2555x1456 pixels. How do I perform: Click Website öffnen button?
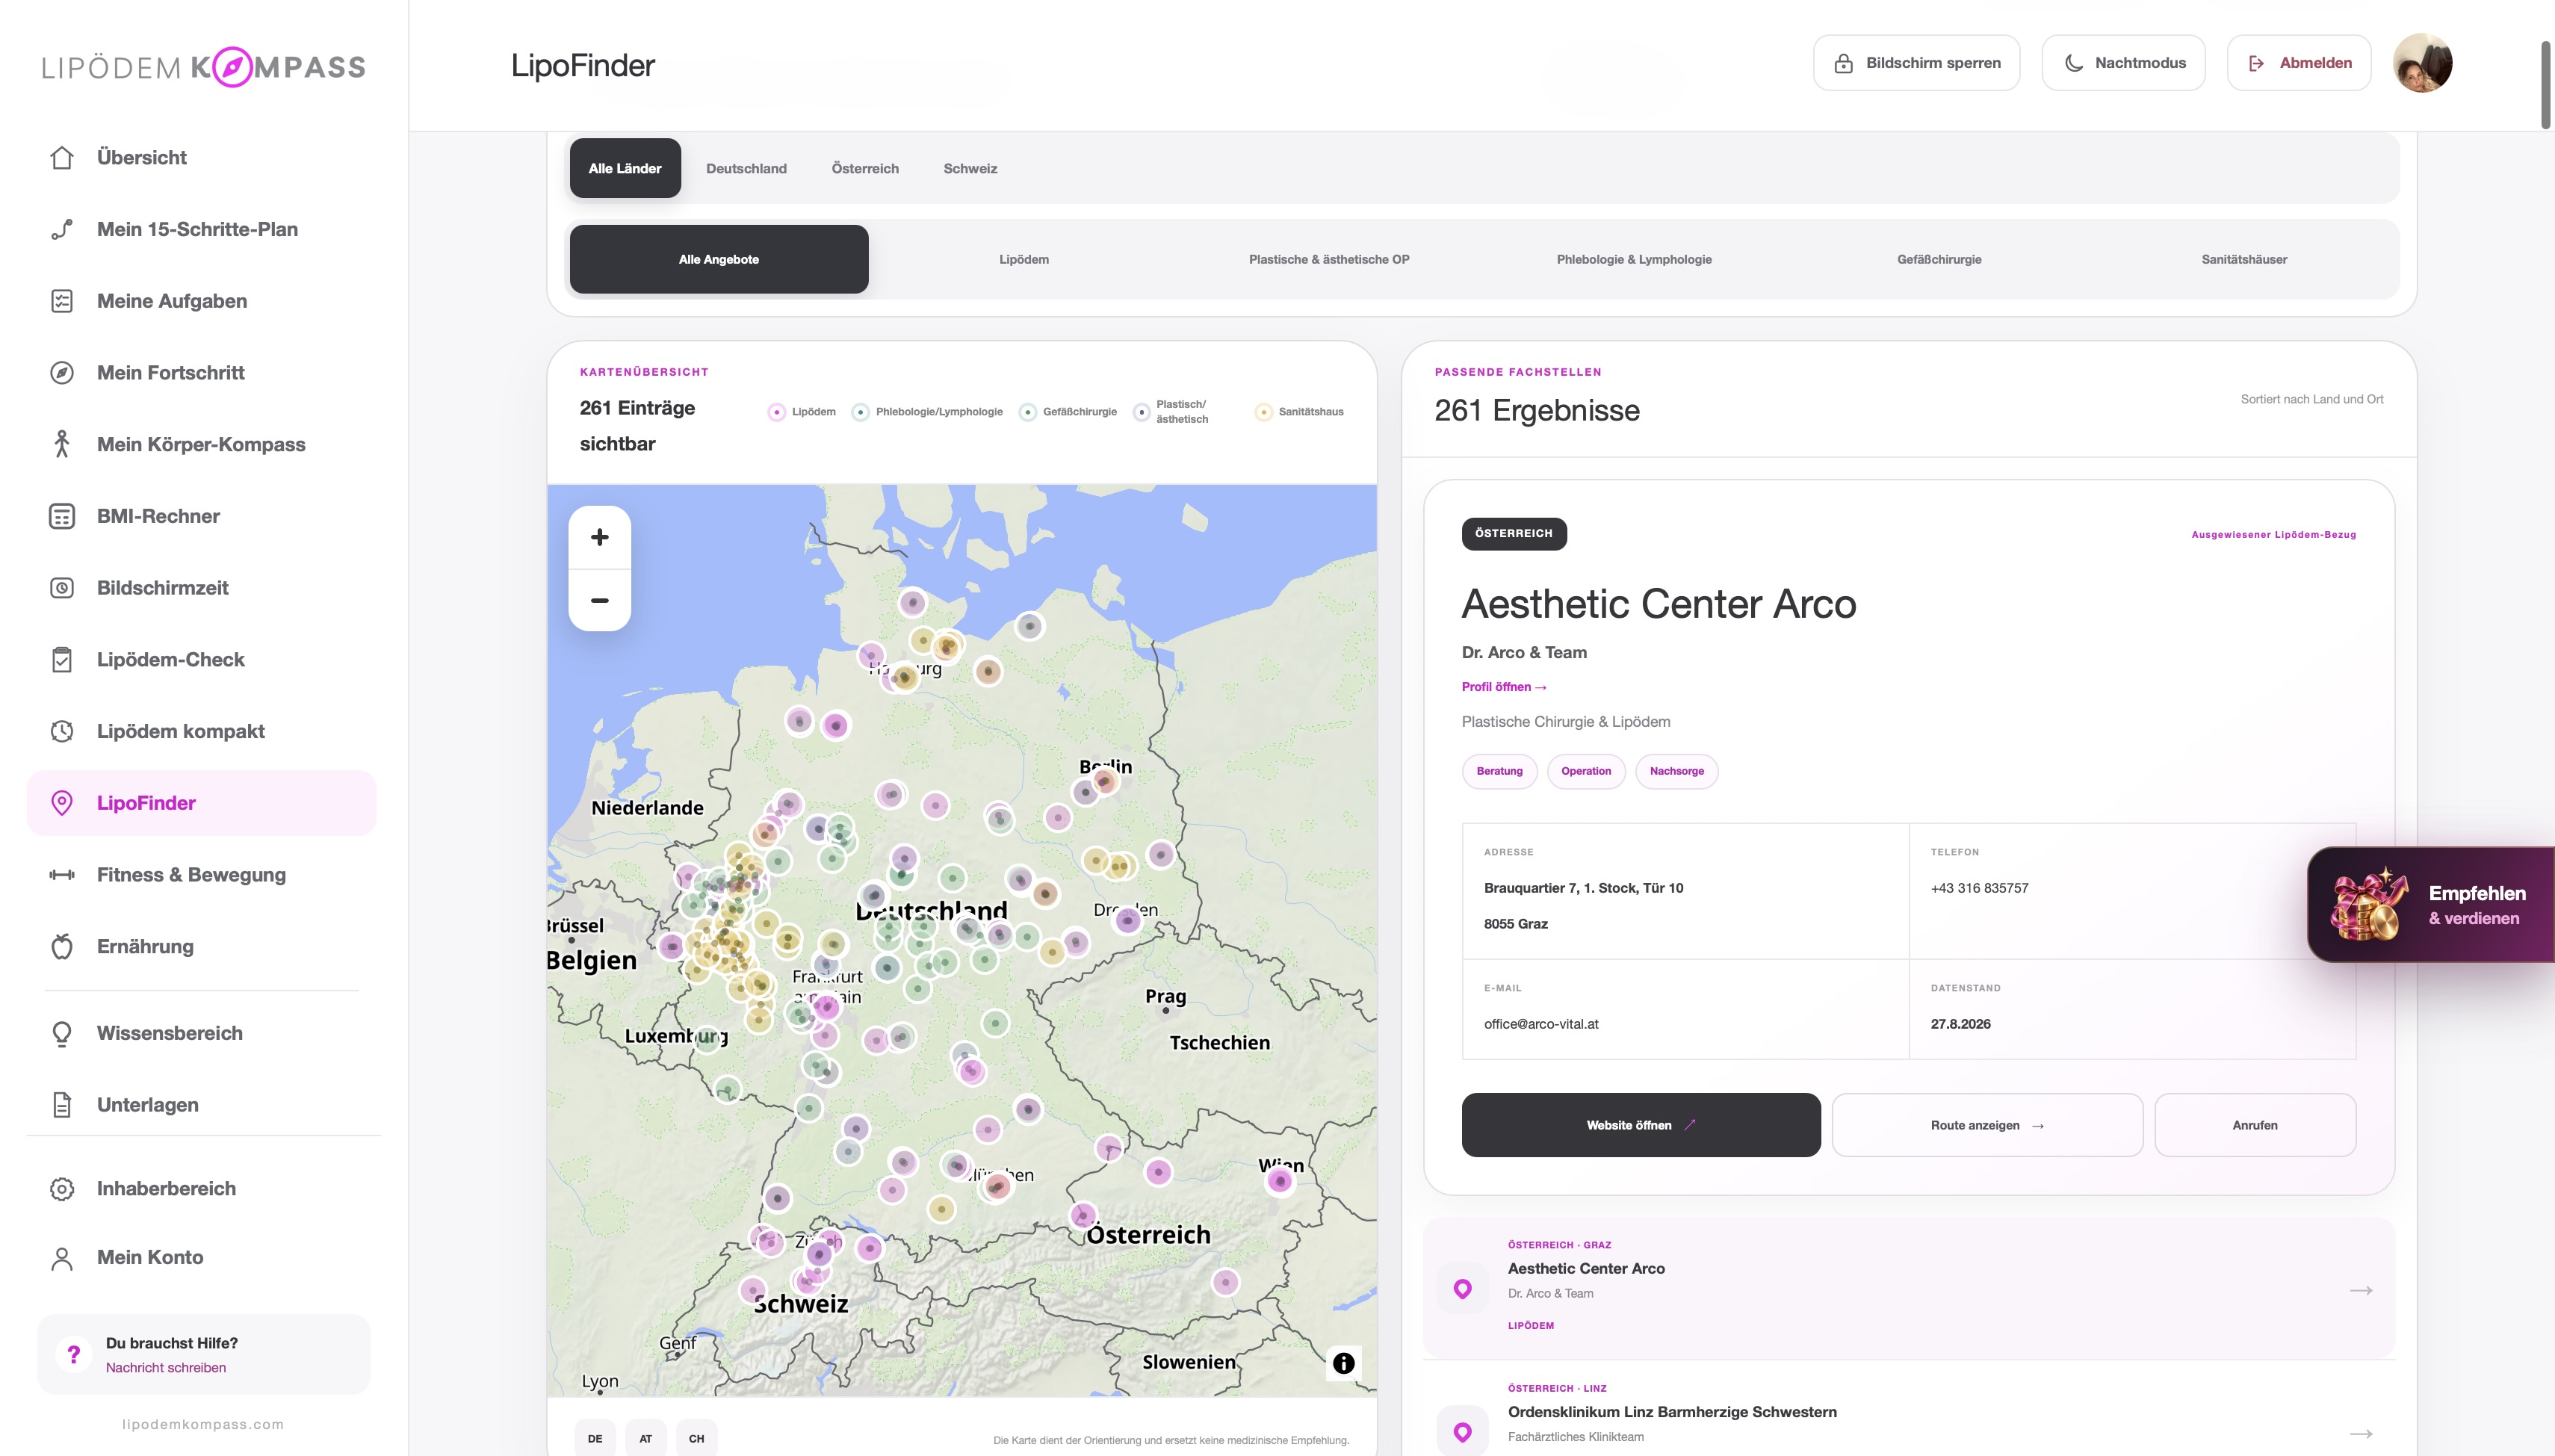click(x=1641, y=1125)
